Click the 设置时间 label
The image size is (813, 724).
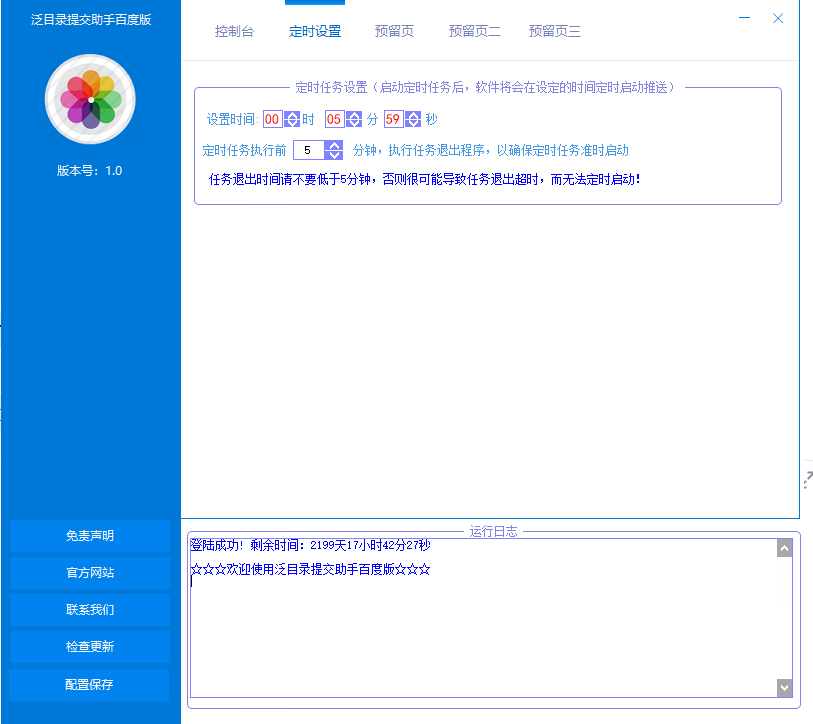click(232, 119)
